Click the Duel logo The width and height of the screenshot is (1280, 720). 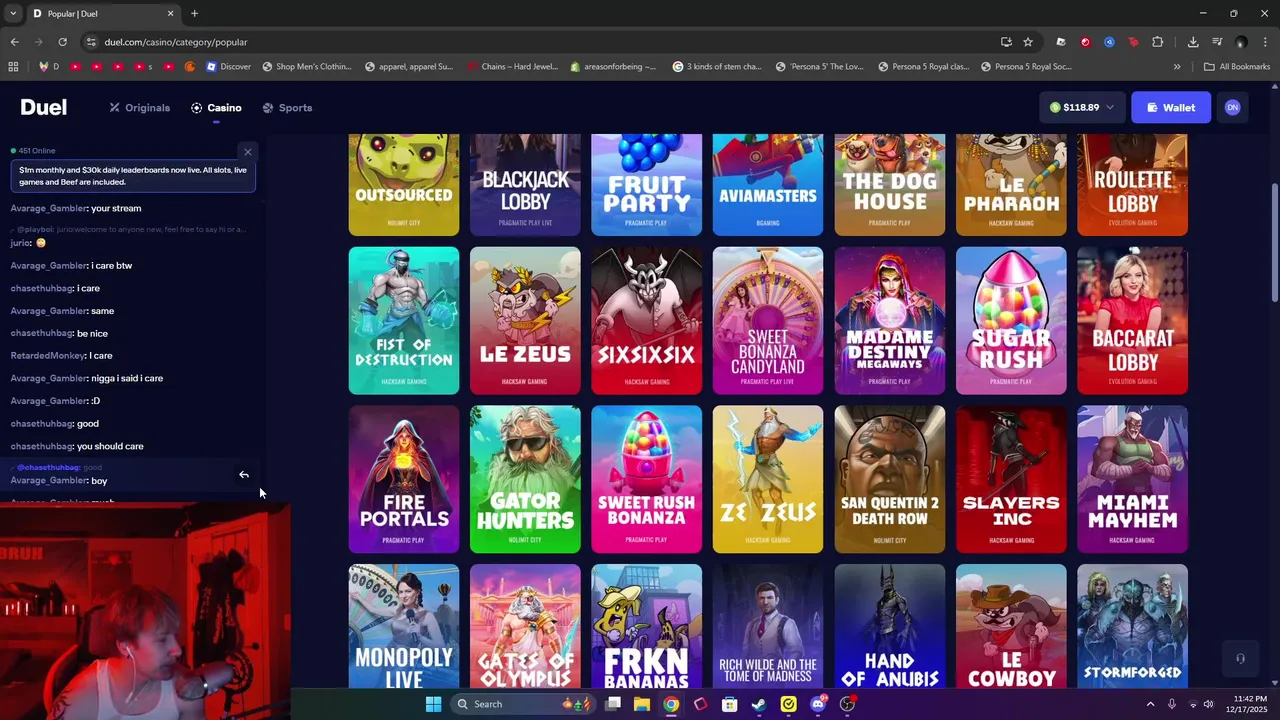(x=44, y=107)
